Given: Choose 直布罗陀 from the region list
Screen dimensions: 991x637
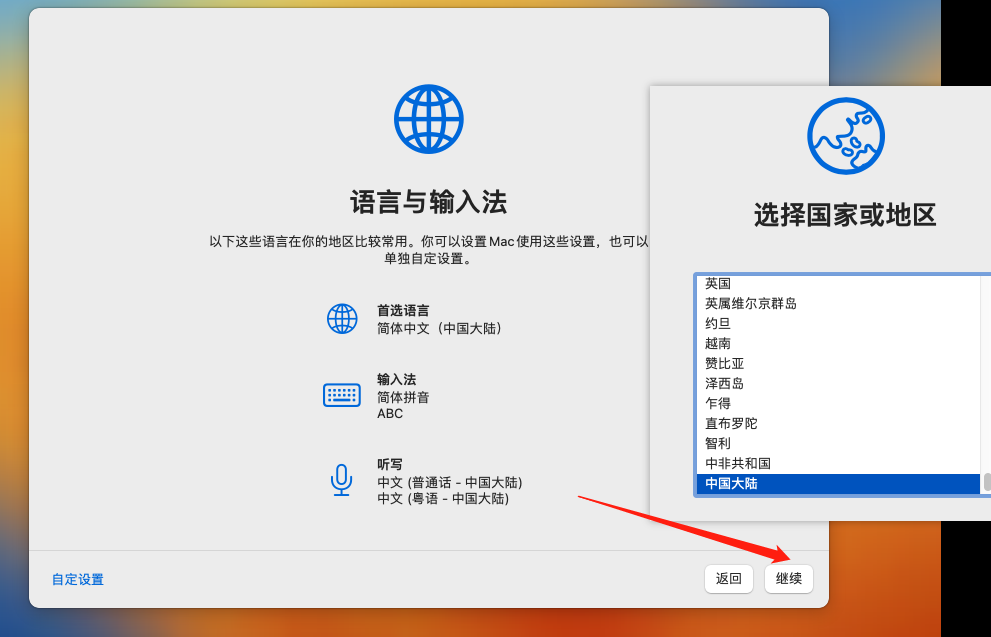Looking at the screenshot, I should (x=731, y=423).
